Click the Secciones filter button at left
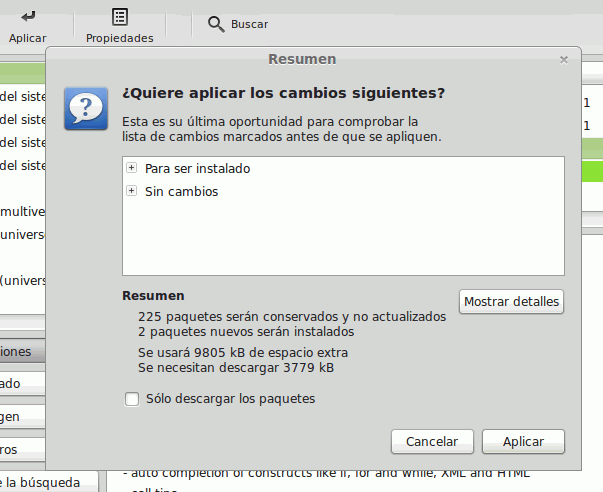This screenshot has width=603, height=492. click(22, 352)
